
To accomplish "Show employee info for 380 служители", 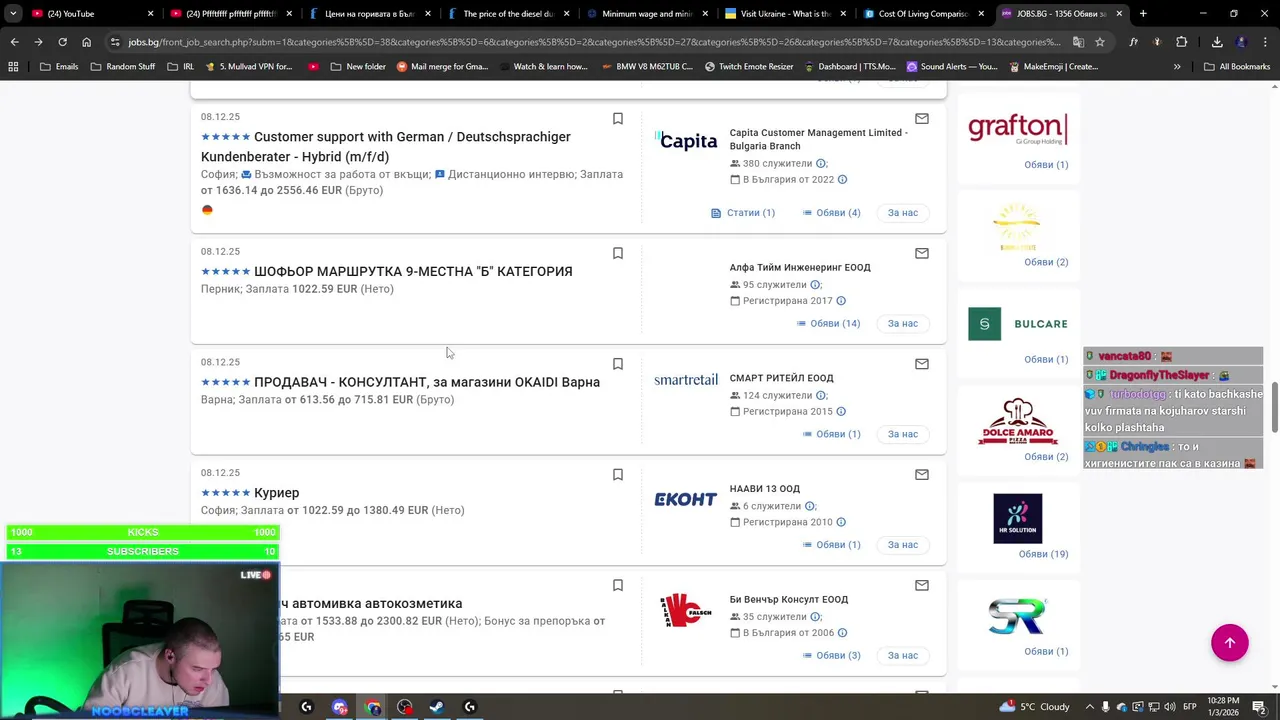I will pos(821,163).
